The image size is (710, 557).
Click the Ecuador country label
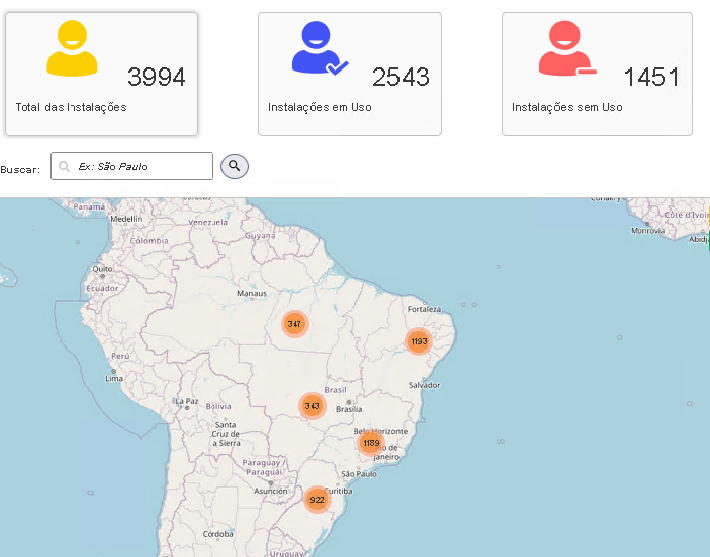pyautogui.click(x=102, y=288)
